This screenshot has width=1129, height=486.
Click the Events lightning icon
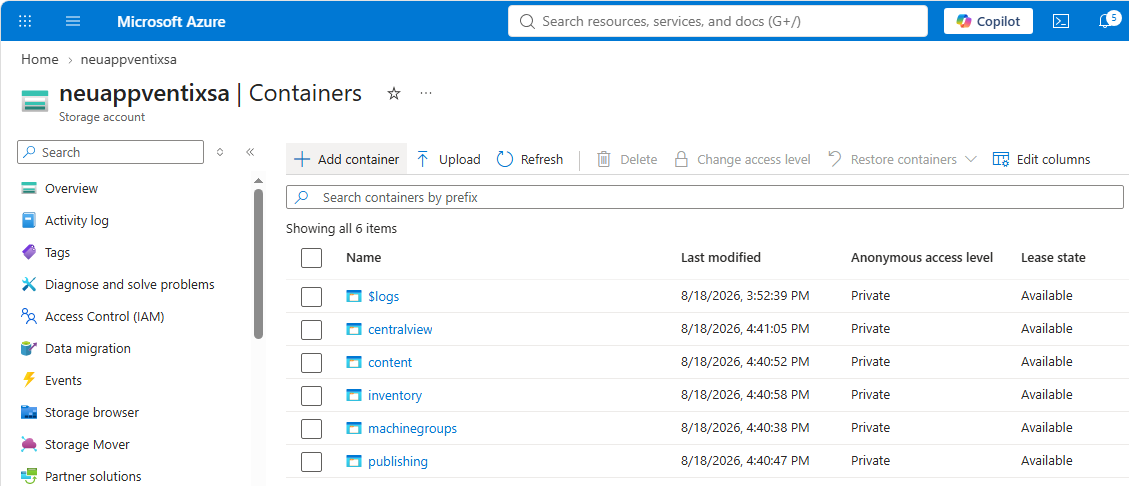(x=29, y=380)
